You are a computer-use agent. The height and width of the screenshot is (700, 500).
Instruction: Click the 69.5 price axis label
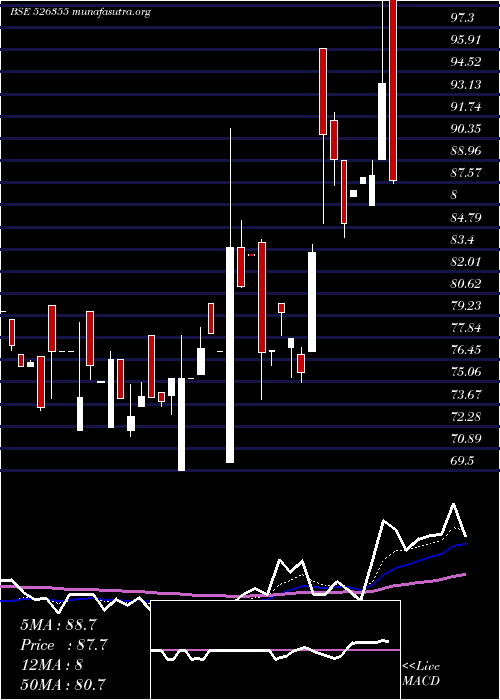pos(463,461)
